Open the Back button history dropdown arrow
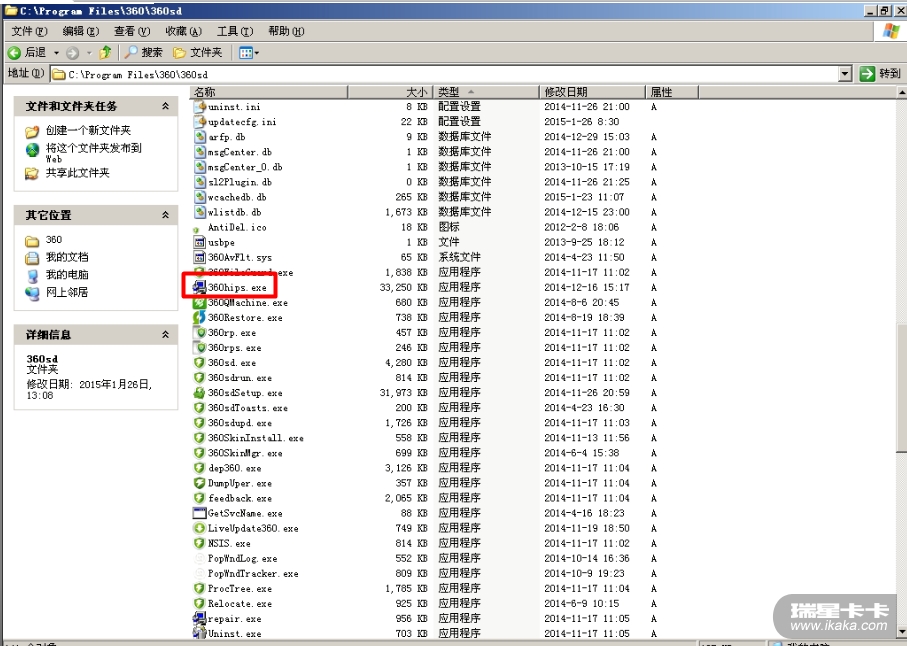Screen dimensions: 907x646 click(56, 53)
